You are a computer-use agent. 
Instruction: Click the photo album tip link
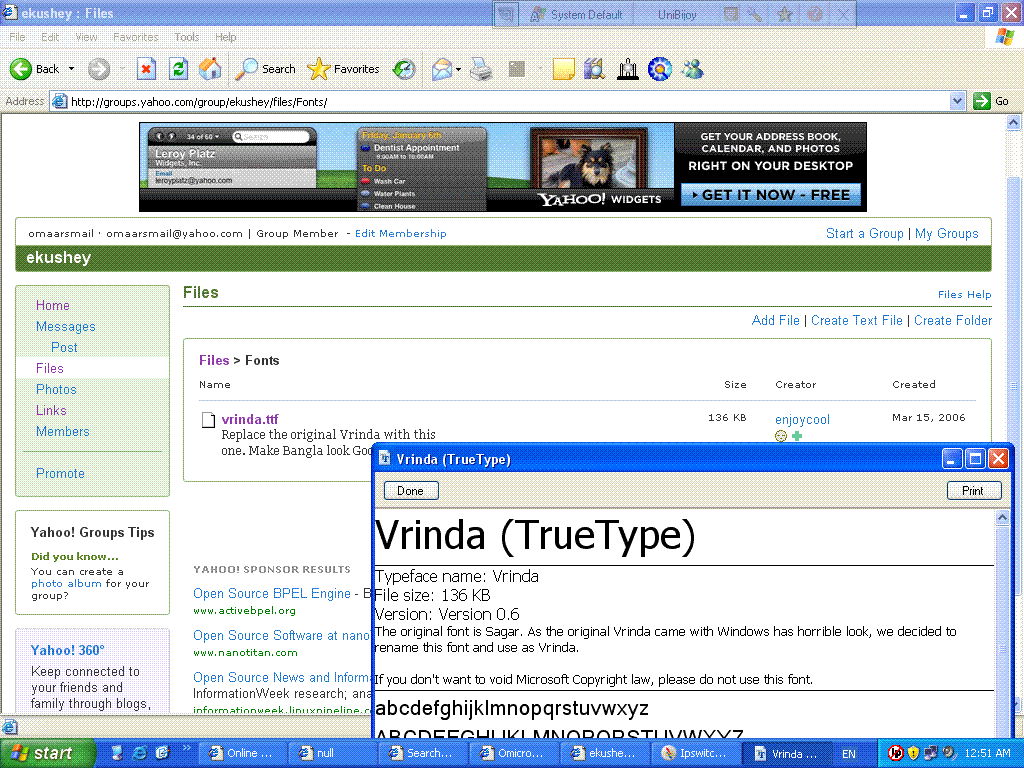[66, 583]
